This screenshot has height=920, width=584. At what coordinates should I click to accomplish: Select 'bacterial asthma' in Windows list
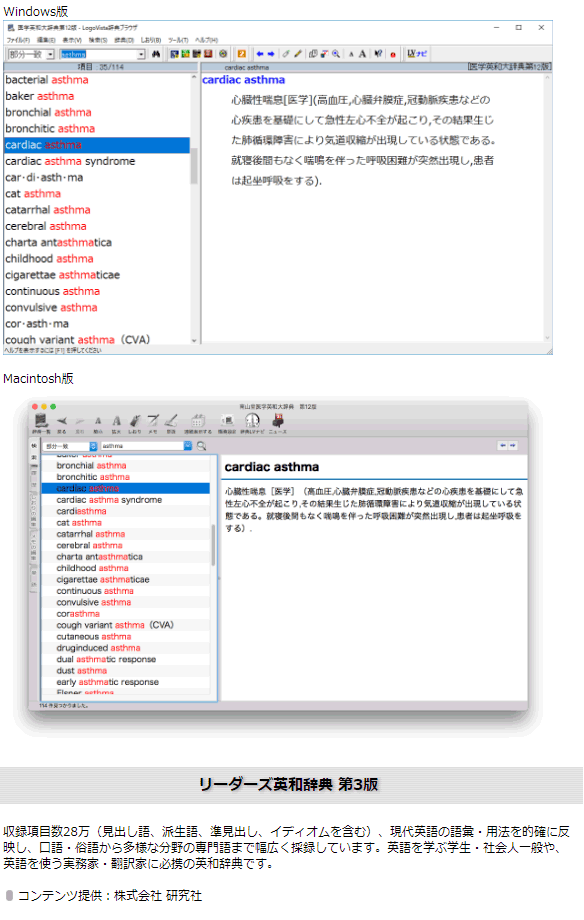pos(47,80)
